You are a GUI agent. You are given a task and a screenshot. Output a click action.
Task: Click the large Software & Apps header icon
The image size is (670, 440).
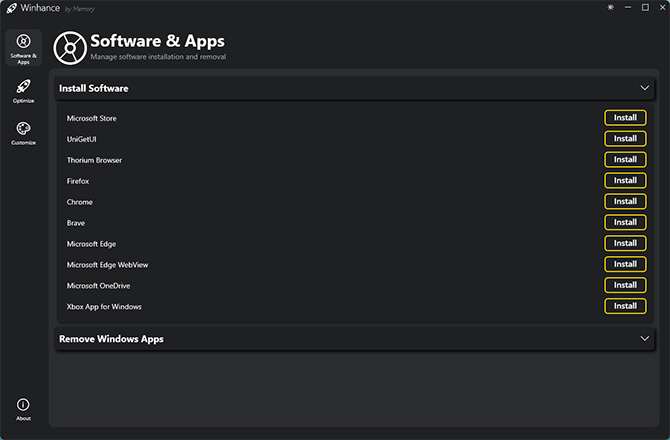[70, 48]
